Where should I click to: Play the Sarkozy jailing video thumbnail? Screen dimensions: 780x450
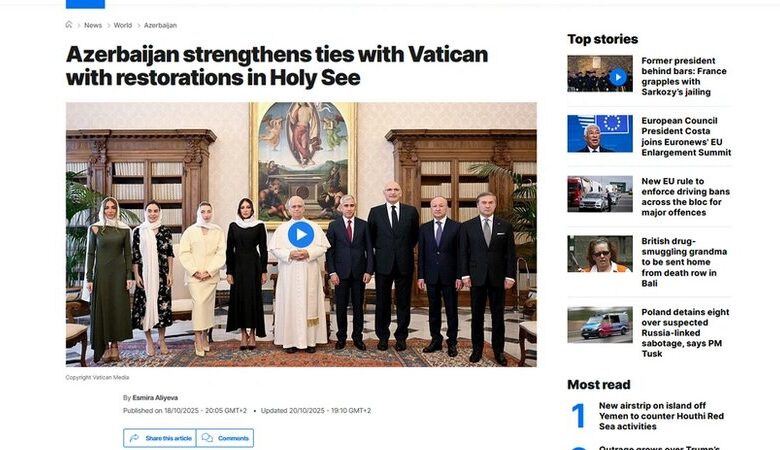617,77
